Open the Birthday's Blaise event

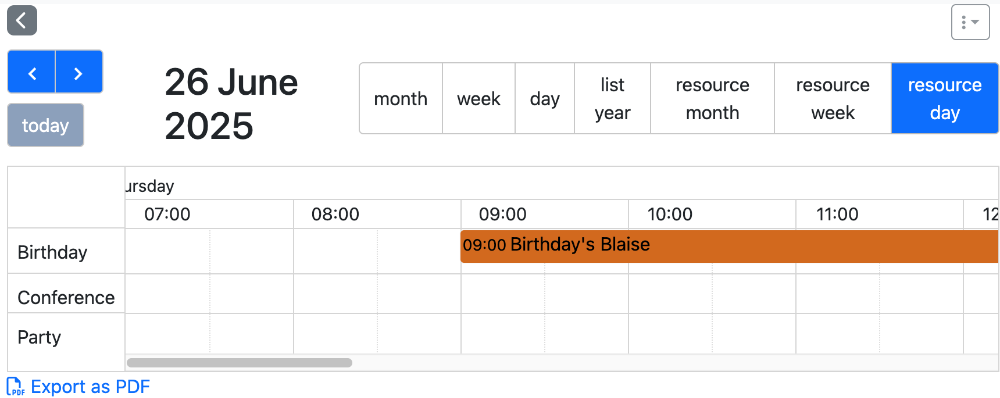click(x=729, y=246)
